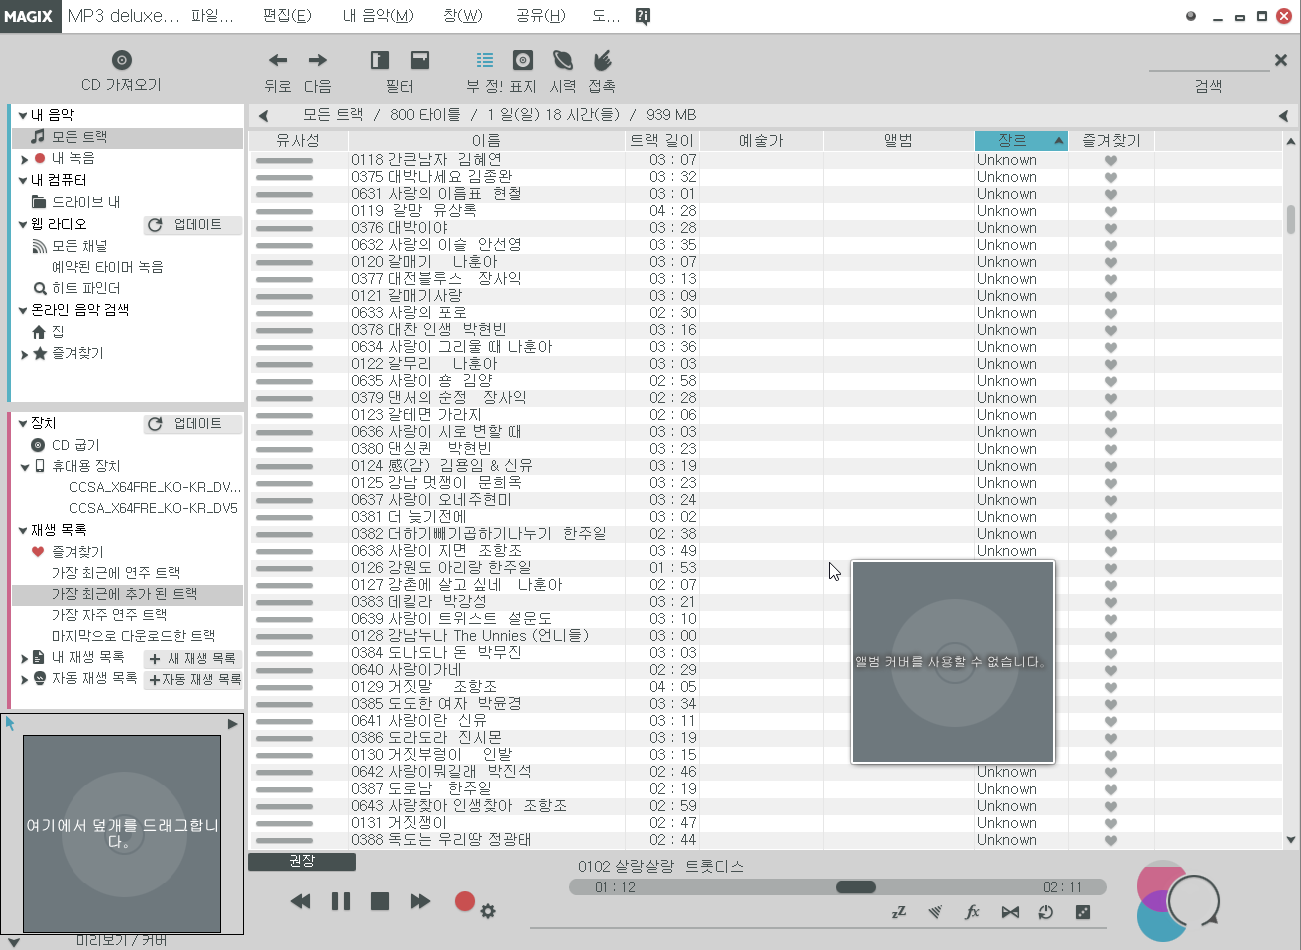Screen dimensions: 1301x950
Task: Collapse the 휴대용 장치 node
Action: click(25, 467)
